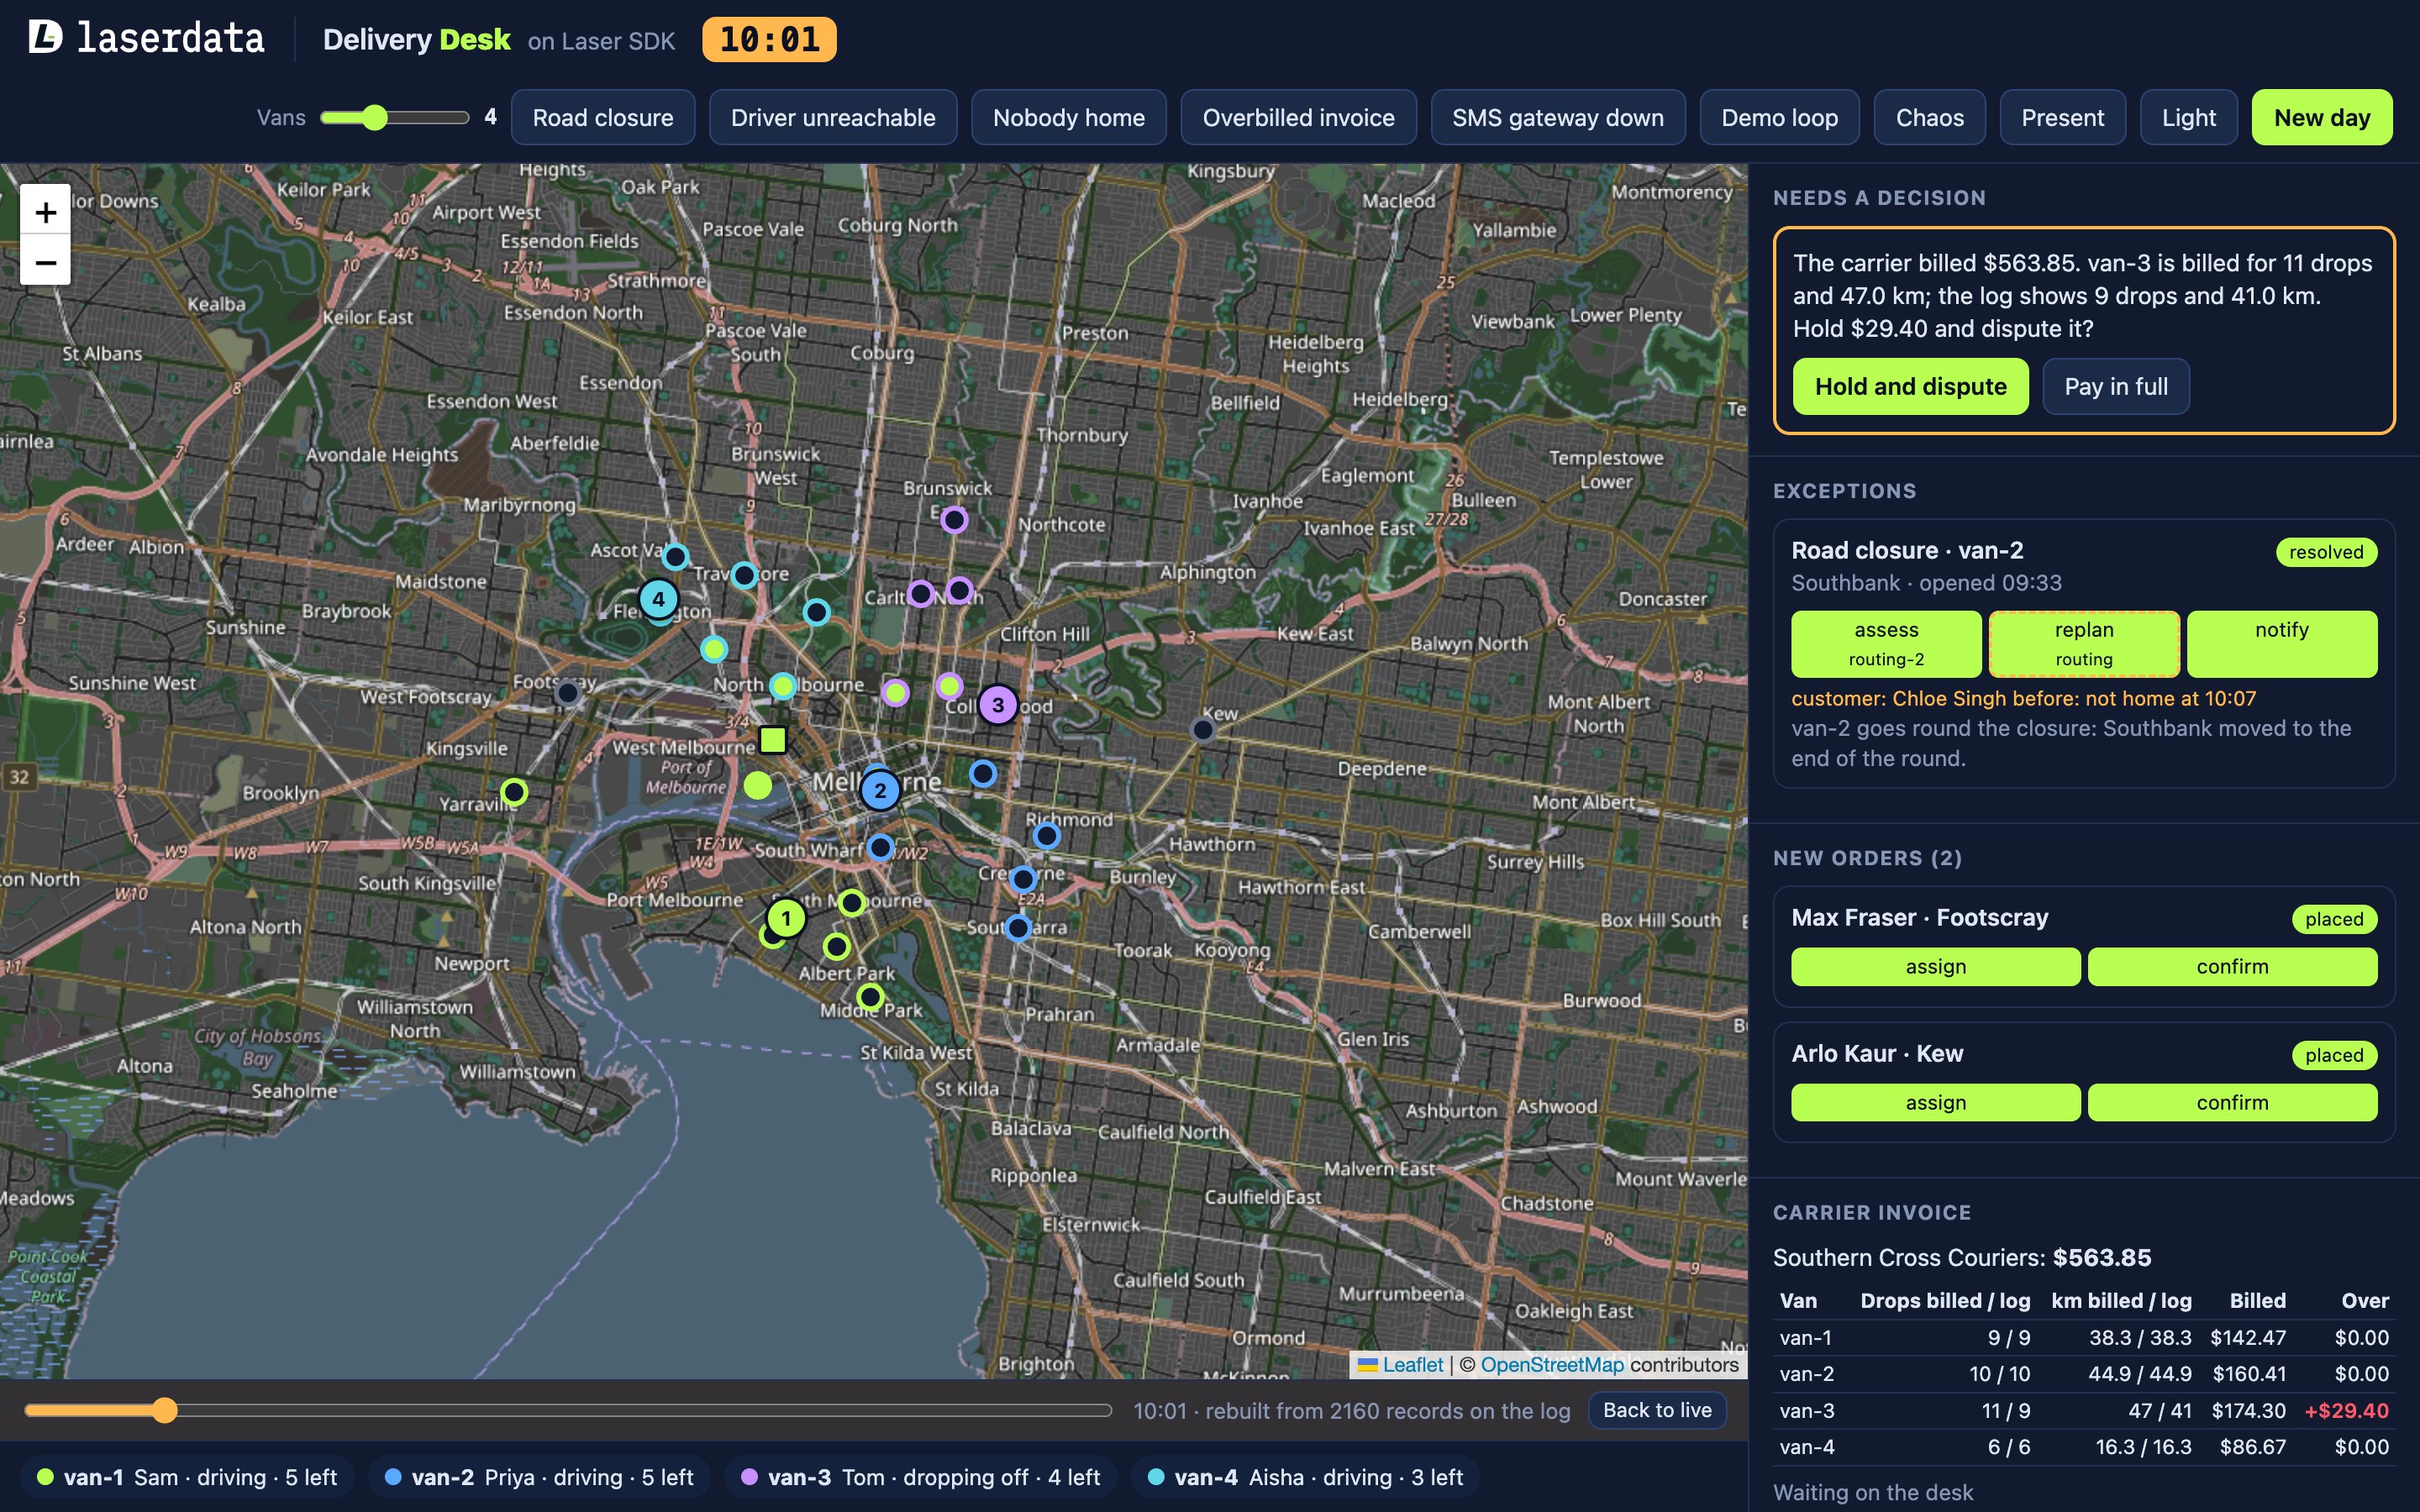This screenshot has width=2420, height=1512.
Task: Toggle Chaos mode
Action: coord(1929,118)
